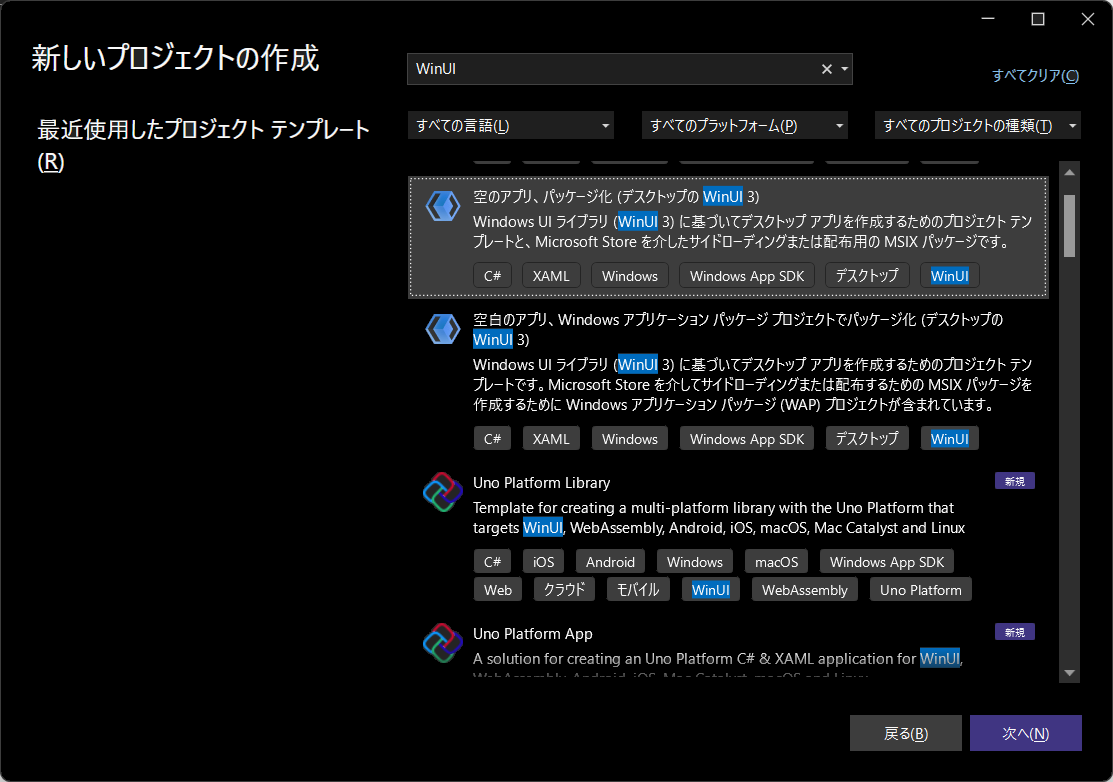The height and width of the screenshot is (782, 1113).
Task: Click the すべてクリア link
Action: [x=1035, y=75]
